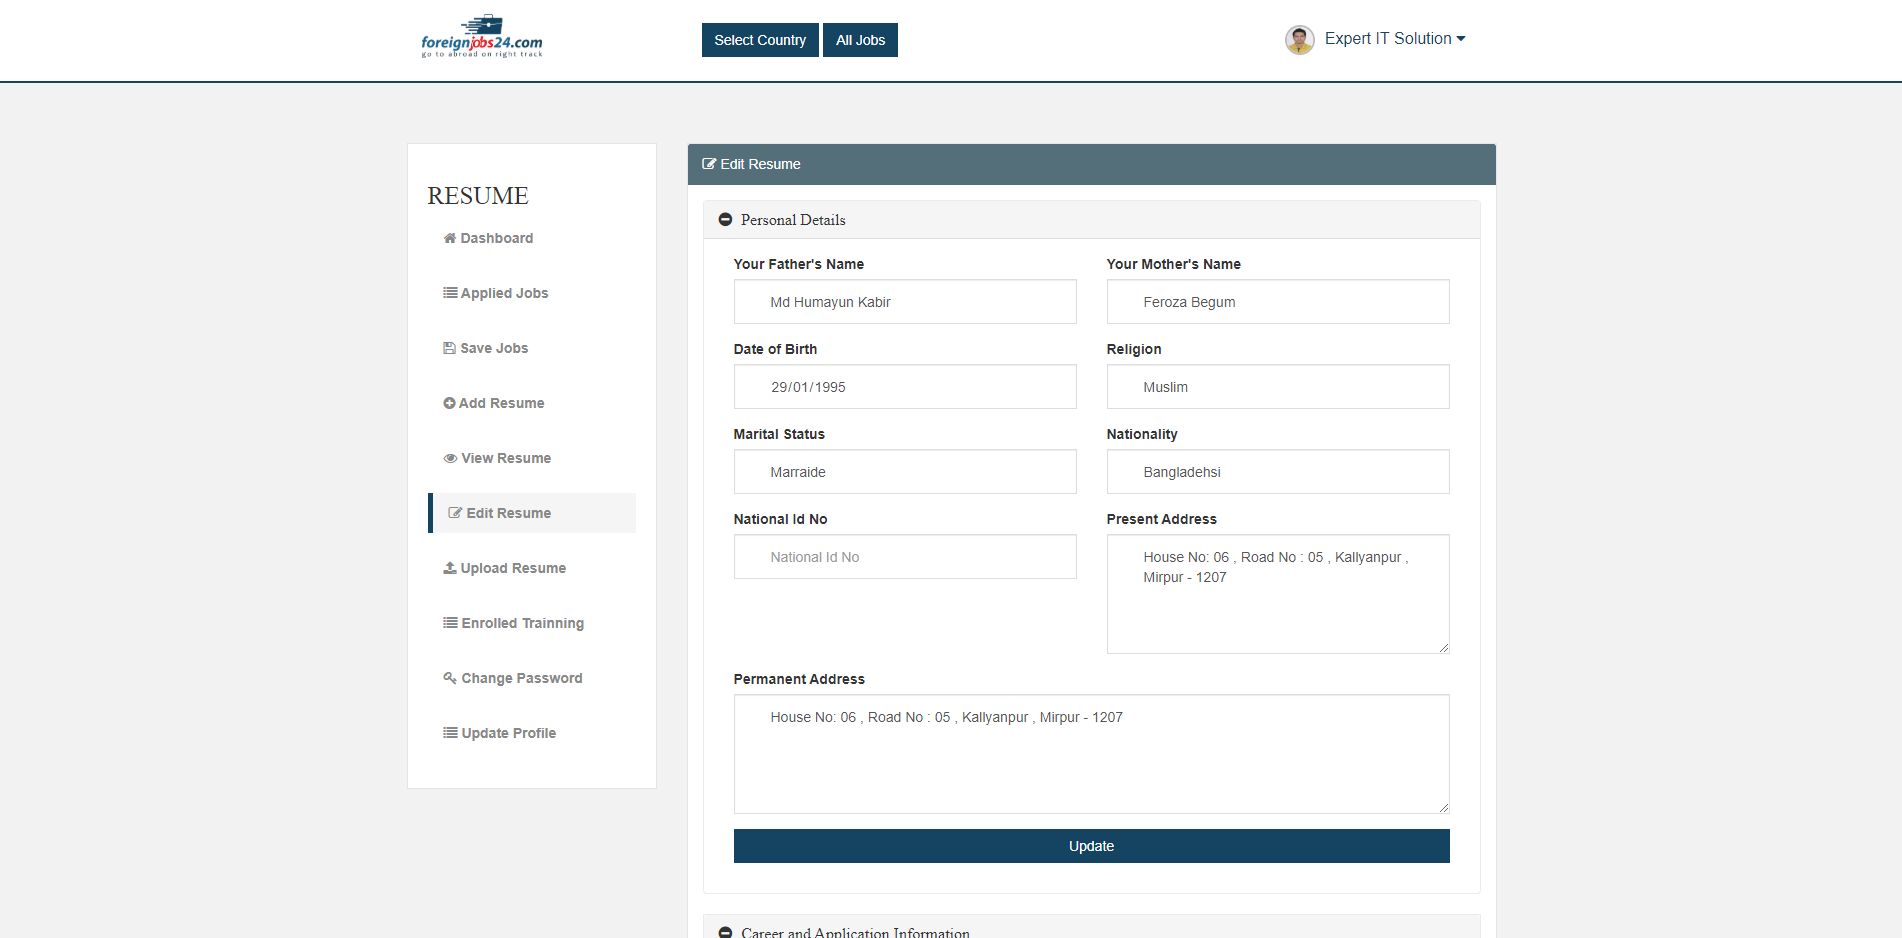Click the All Jobs button
Screen dimensions: 1902x938
(x=860, y=40)
